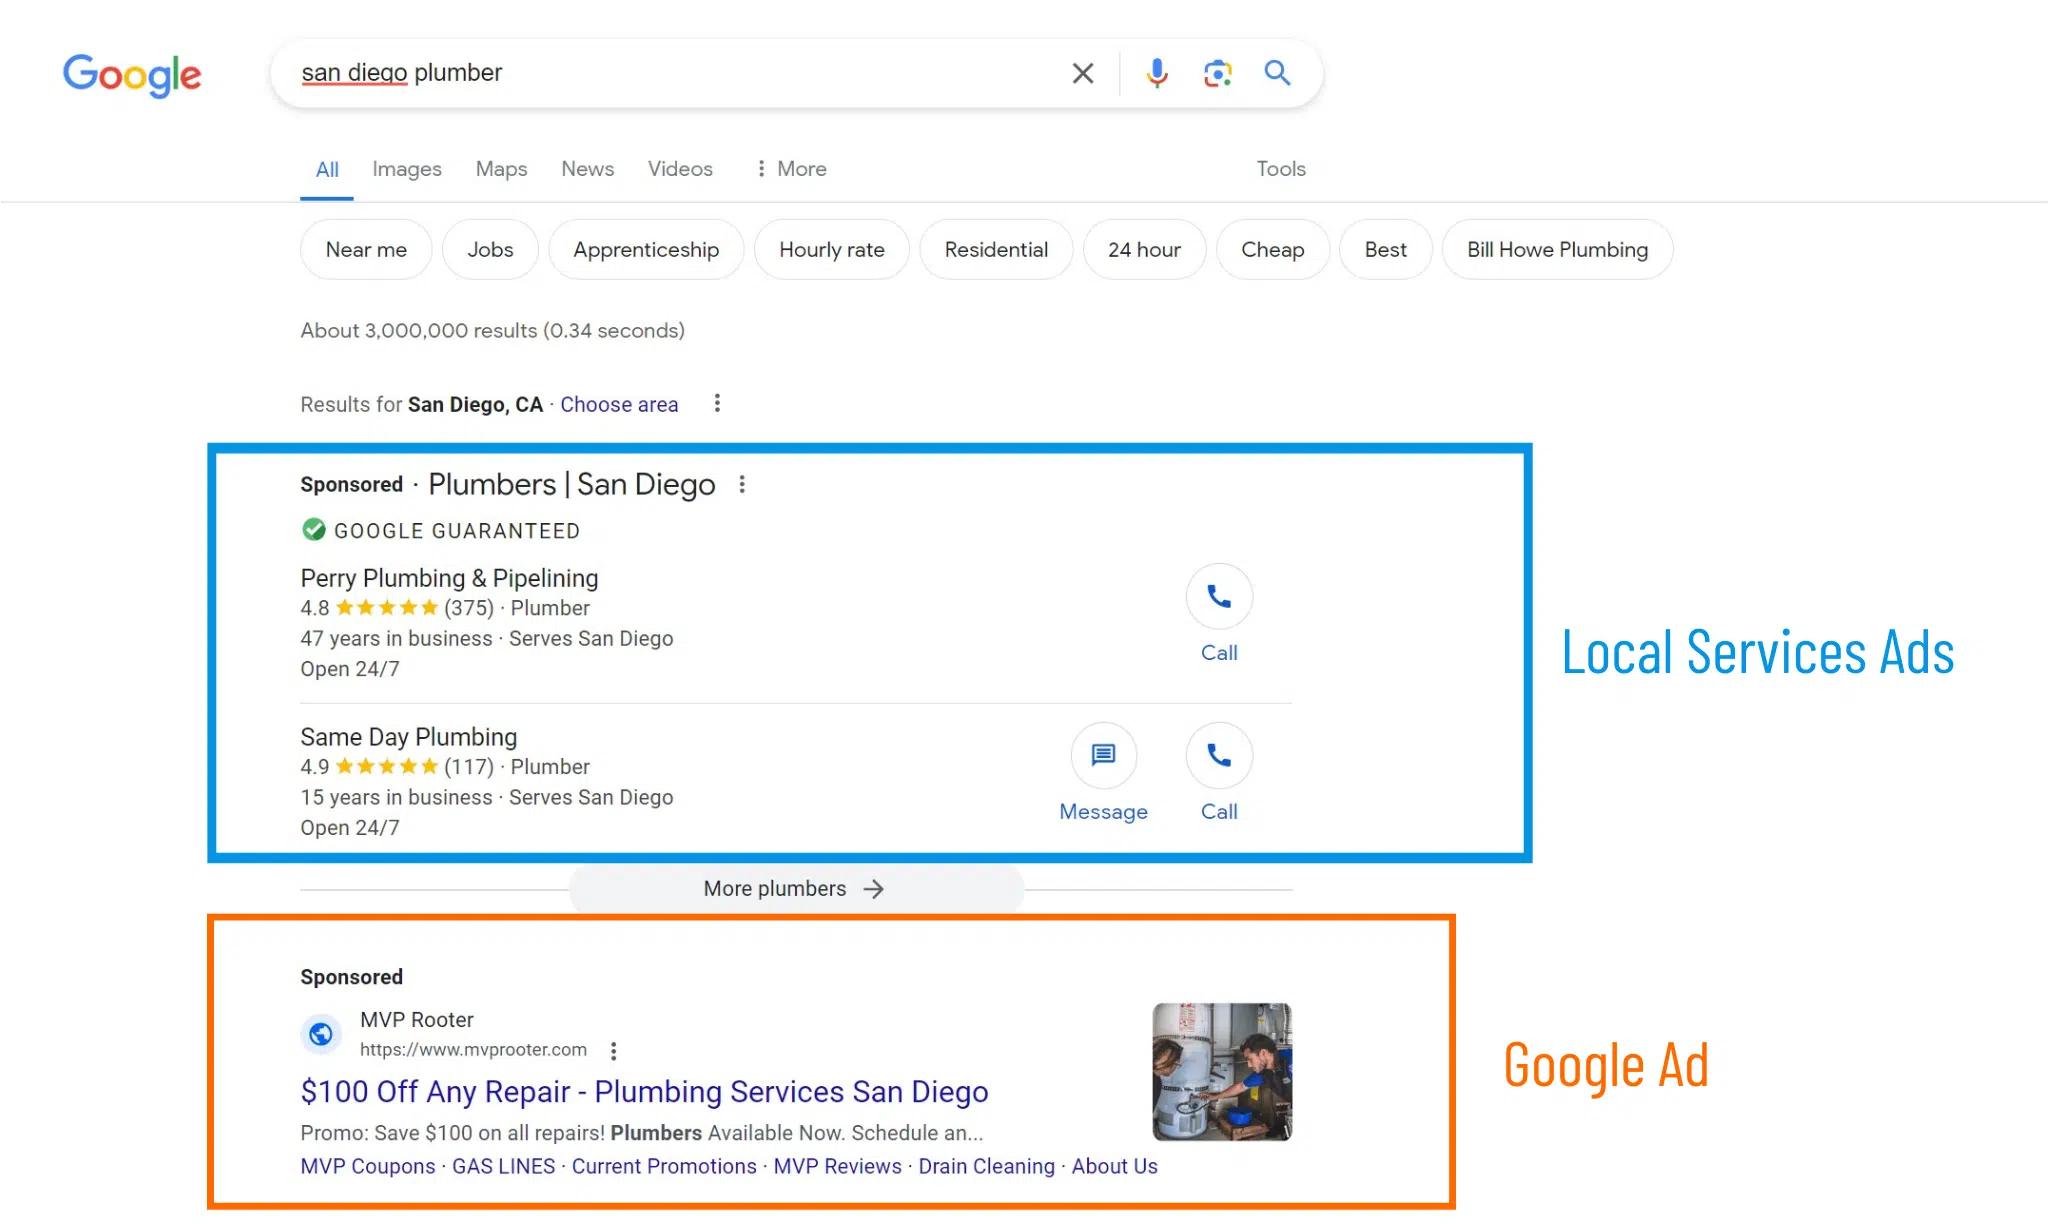This screenshot has height=1223, width=2048.
Task: Switch to the Maps tab
Action: click(501, 168)
